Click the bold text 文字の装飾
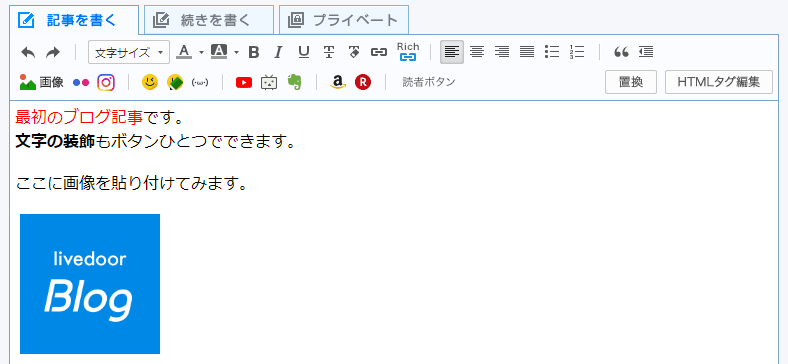788x364 pixels. click(55, 142)
